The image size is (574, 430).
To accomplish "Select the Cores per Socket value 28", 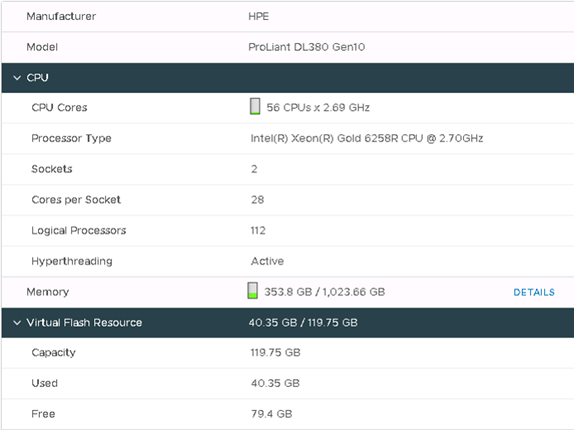I will click(257, 199).
